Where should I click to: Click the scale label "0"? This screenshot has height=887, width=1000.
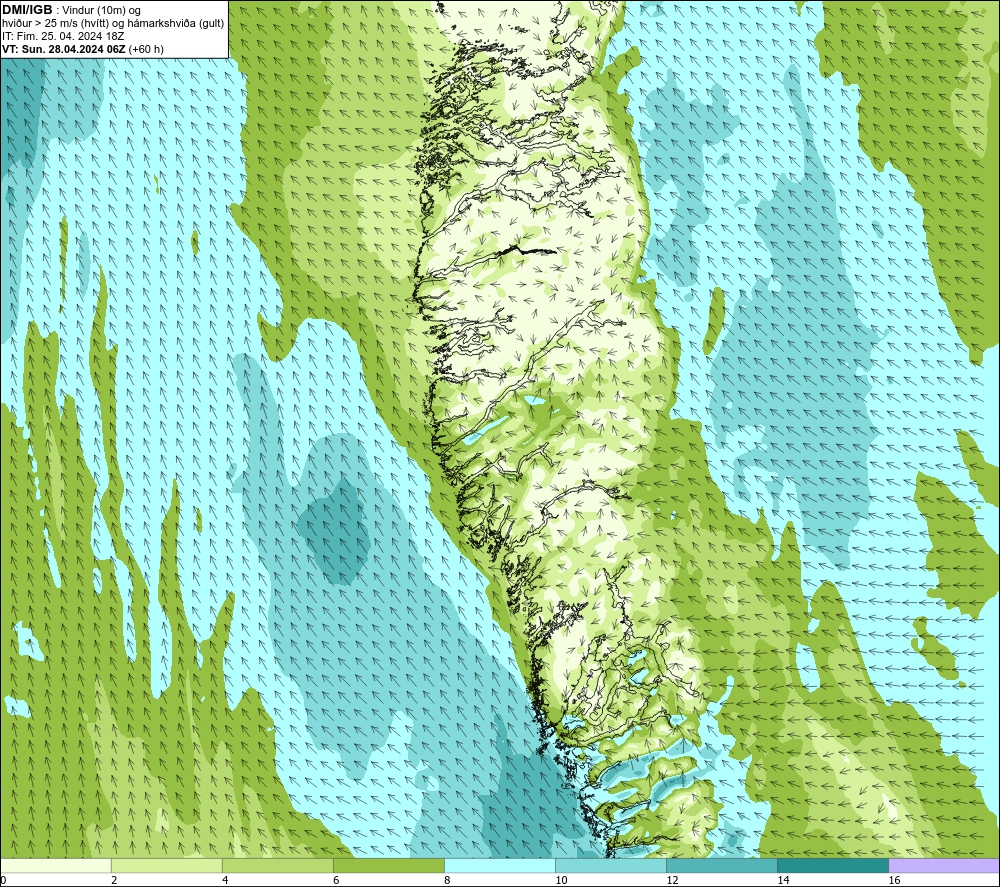(3, 880)
